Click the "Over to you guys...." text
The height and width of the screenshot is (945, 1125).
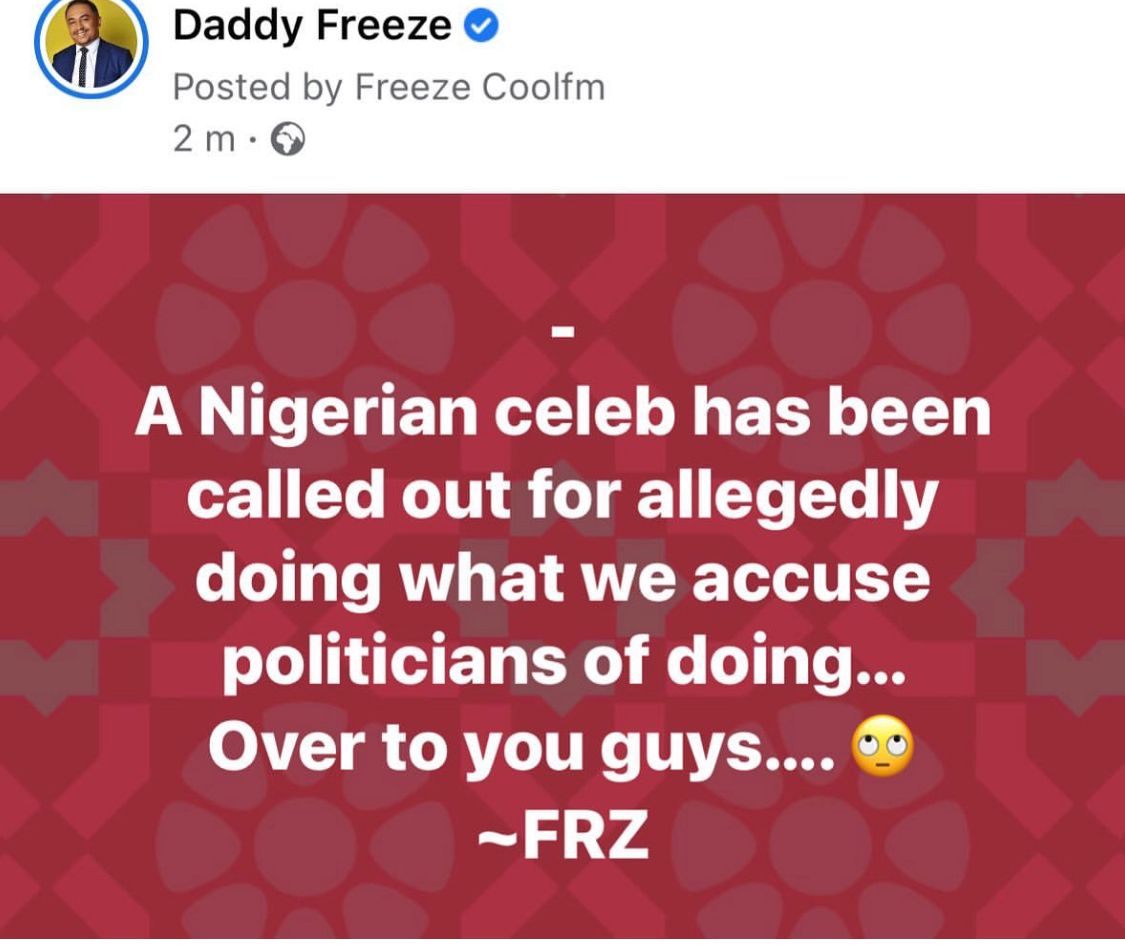tap(522, 748)
